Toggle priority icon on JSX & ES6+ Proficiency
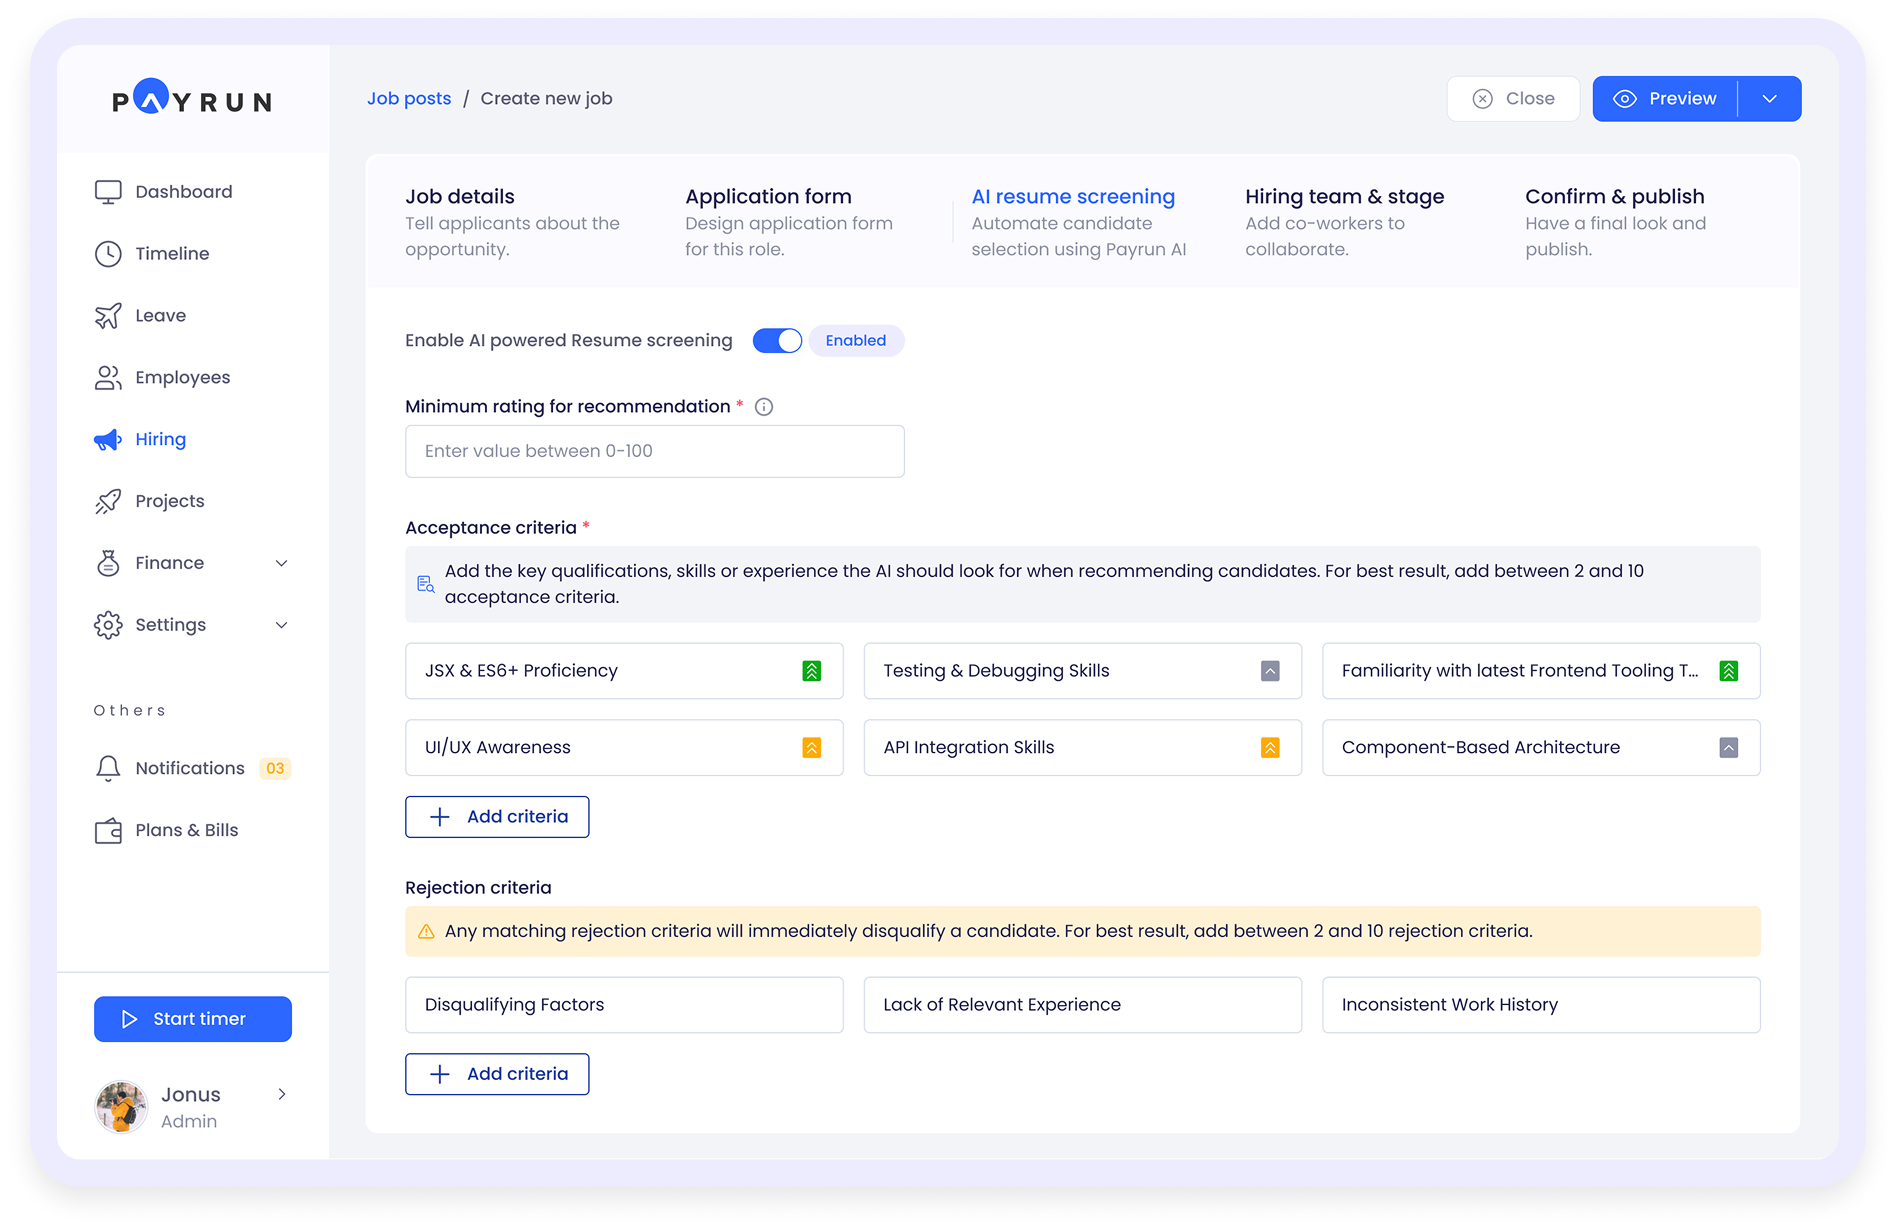 (x=812, y=671)
